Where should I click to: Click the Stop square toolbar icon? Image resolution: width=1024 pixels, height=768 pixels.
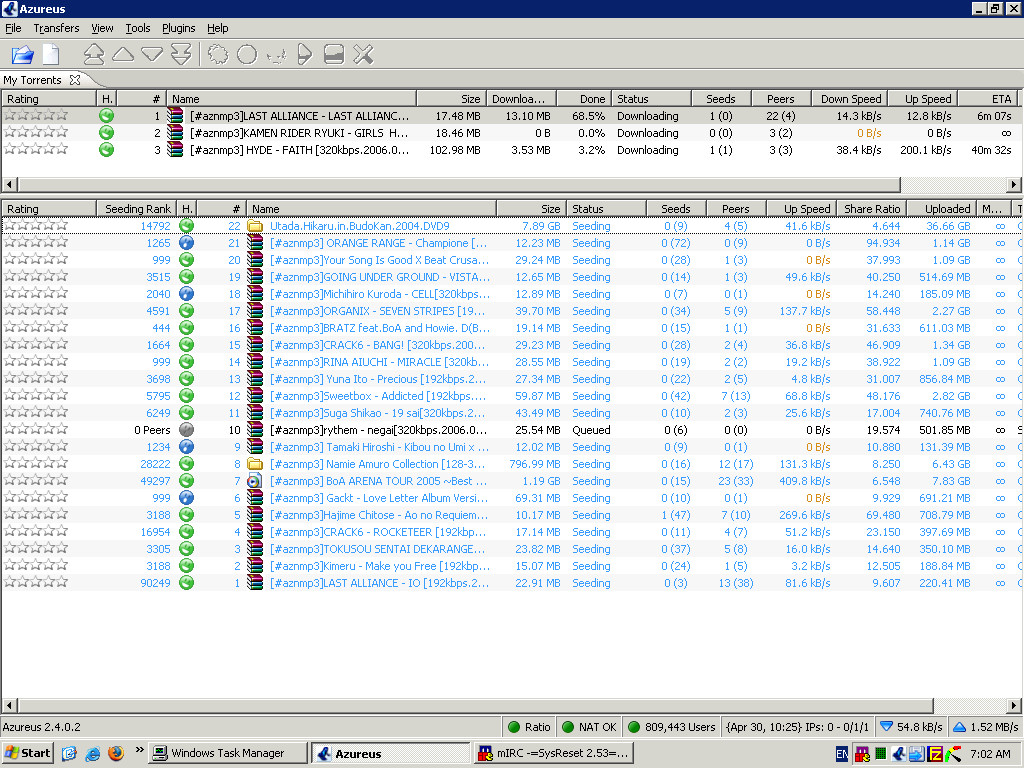click(334, 55)
